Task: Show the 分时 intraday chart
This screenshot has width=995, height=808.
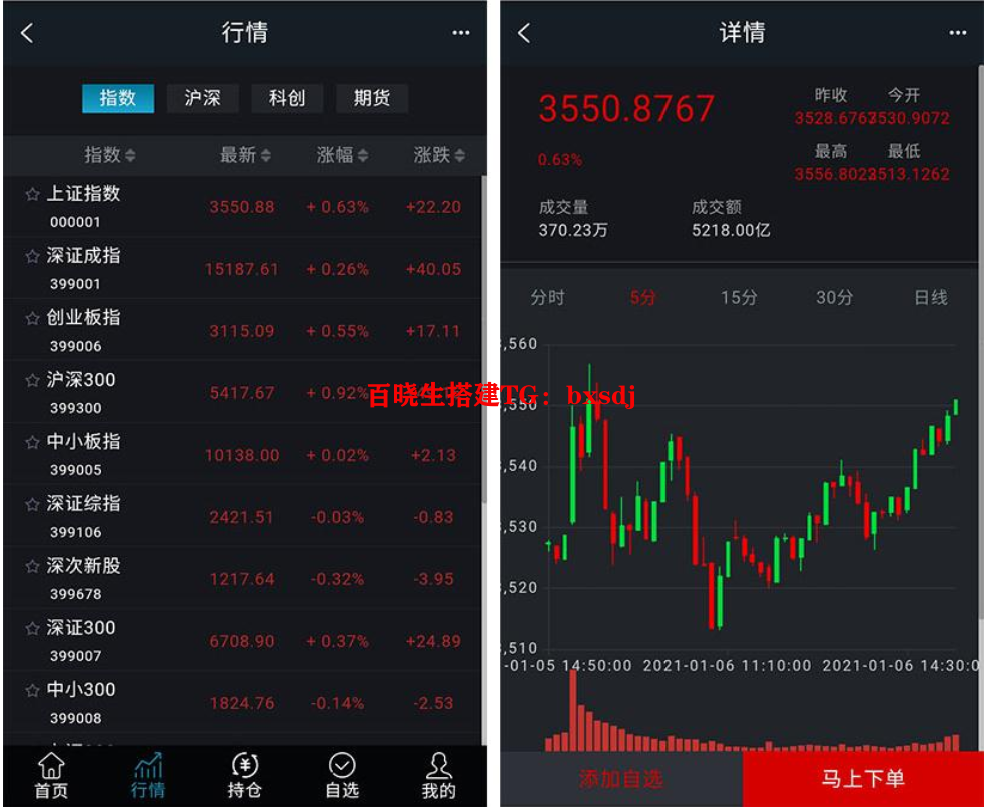Action: 548,297
